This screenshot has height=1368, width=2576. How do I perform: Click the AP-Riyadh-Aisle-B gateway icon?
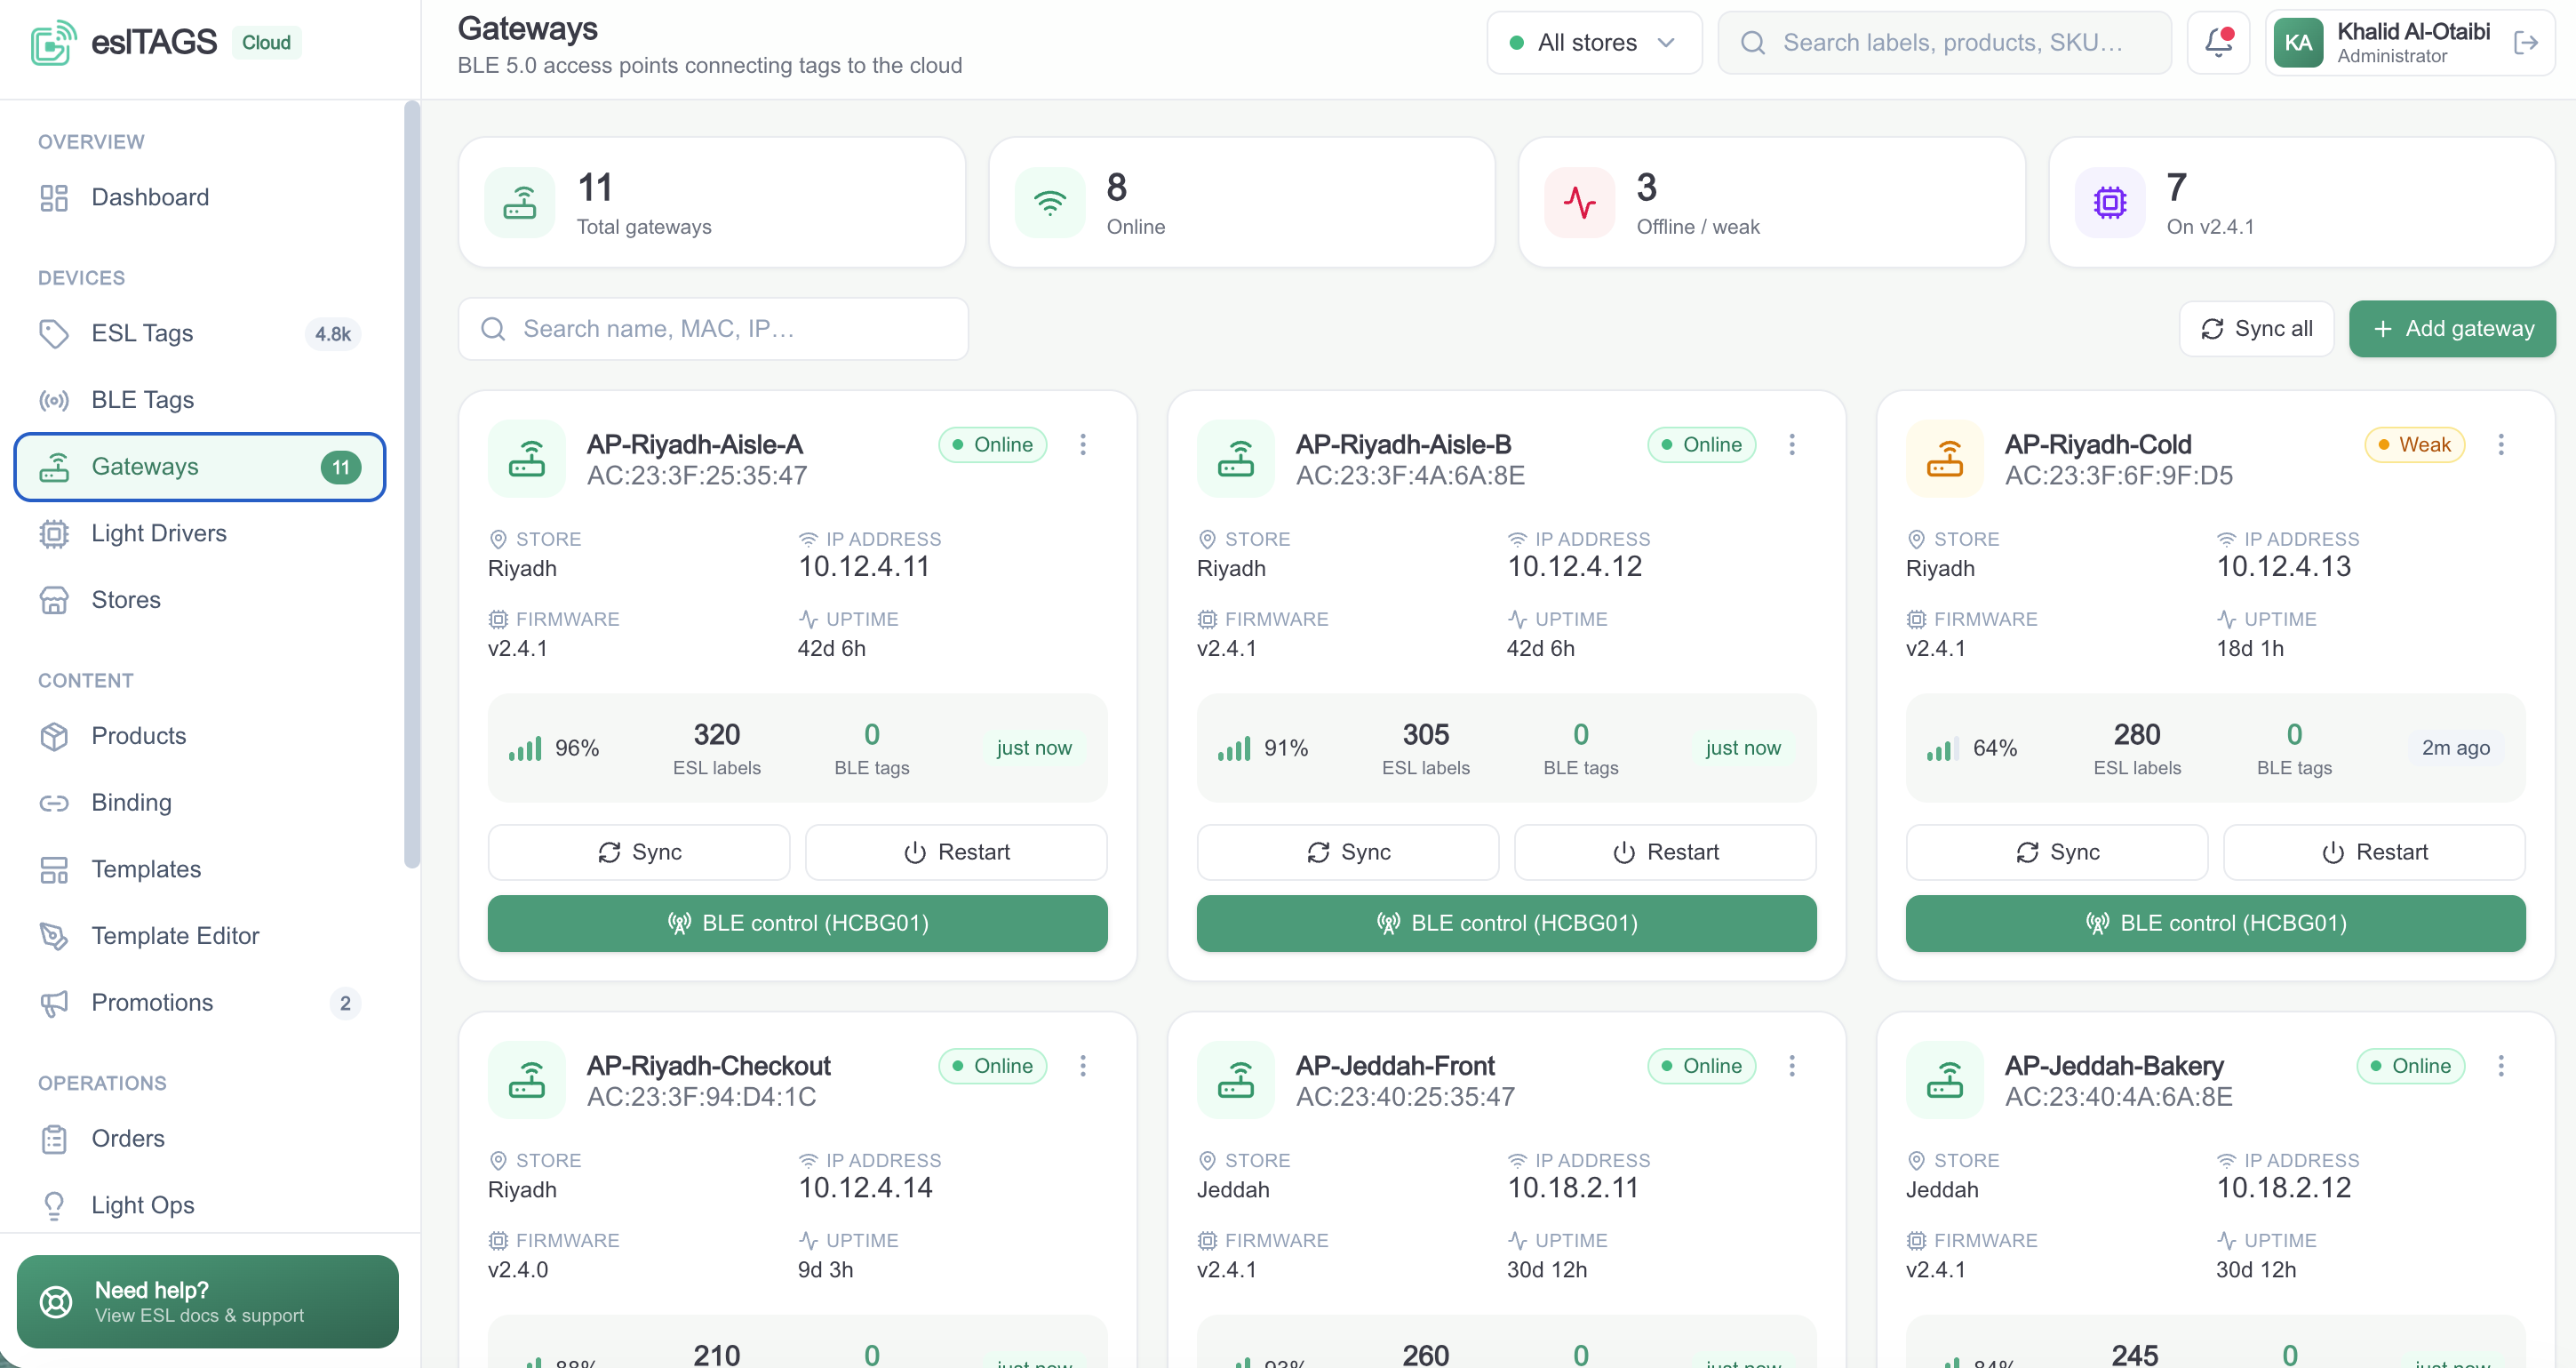(1236, 459)
